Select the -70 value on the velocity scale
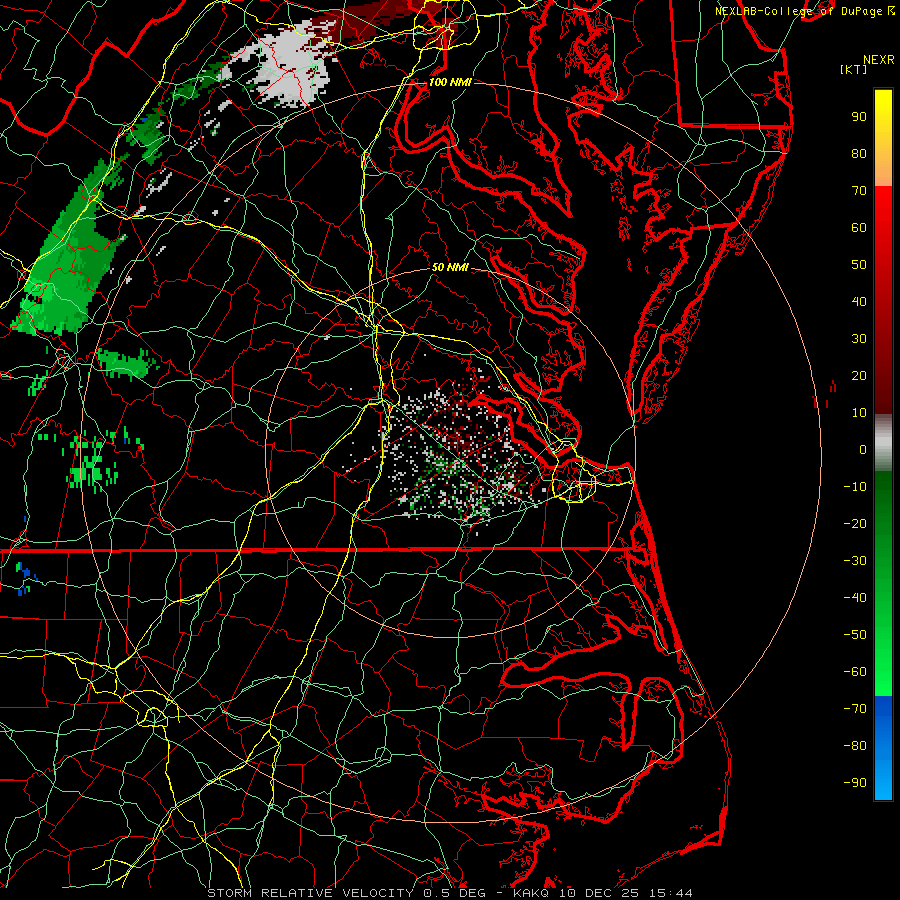This screenshot has height=900, width=900. pyautogui.click(x=855, y=709)
